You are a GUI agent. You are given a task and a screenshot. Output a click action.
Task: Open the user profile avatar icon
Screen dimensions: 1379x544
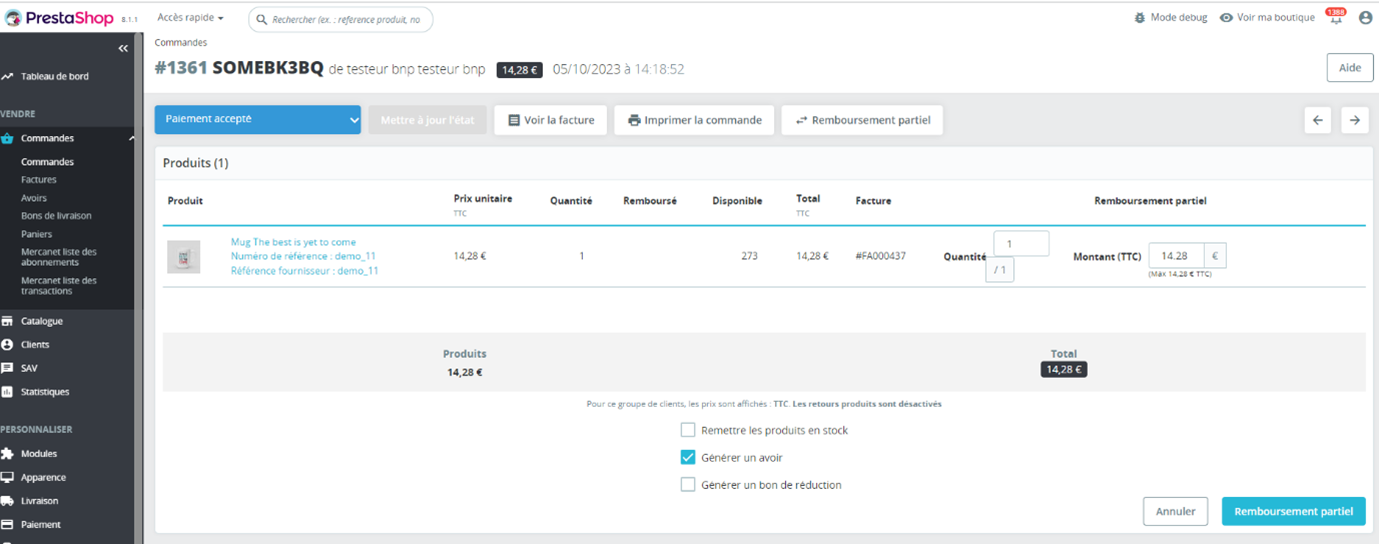coord(1365,18)
